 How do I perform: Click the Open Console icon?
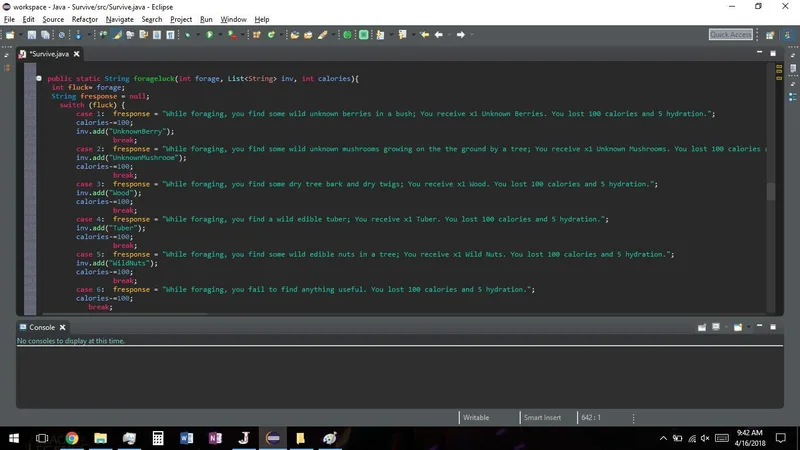coord(738,327)
